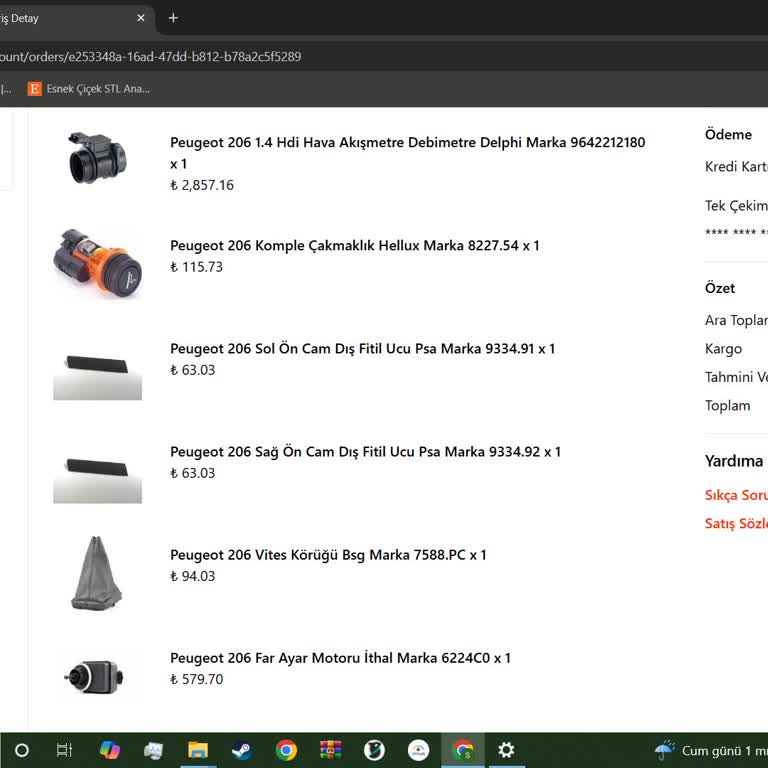This screenshot has height=768, width=768.
Task: Open the Esnek Çiçek STL bookmark
Action: click(x=89, y=89)
